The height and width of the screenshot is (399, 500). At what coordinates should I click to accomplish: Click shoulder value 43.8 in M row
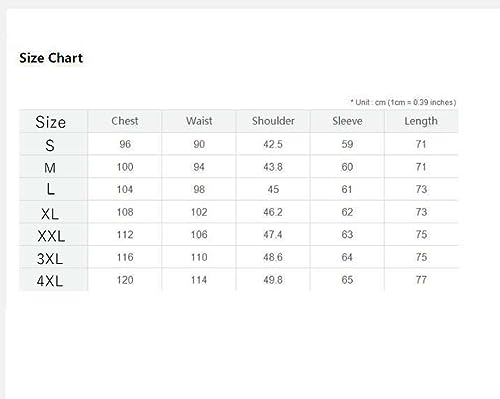pos(273,167)
